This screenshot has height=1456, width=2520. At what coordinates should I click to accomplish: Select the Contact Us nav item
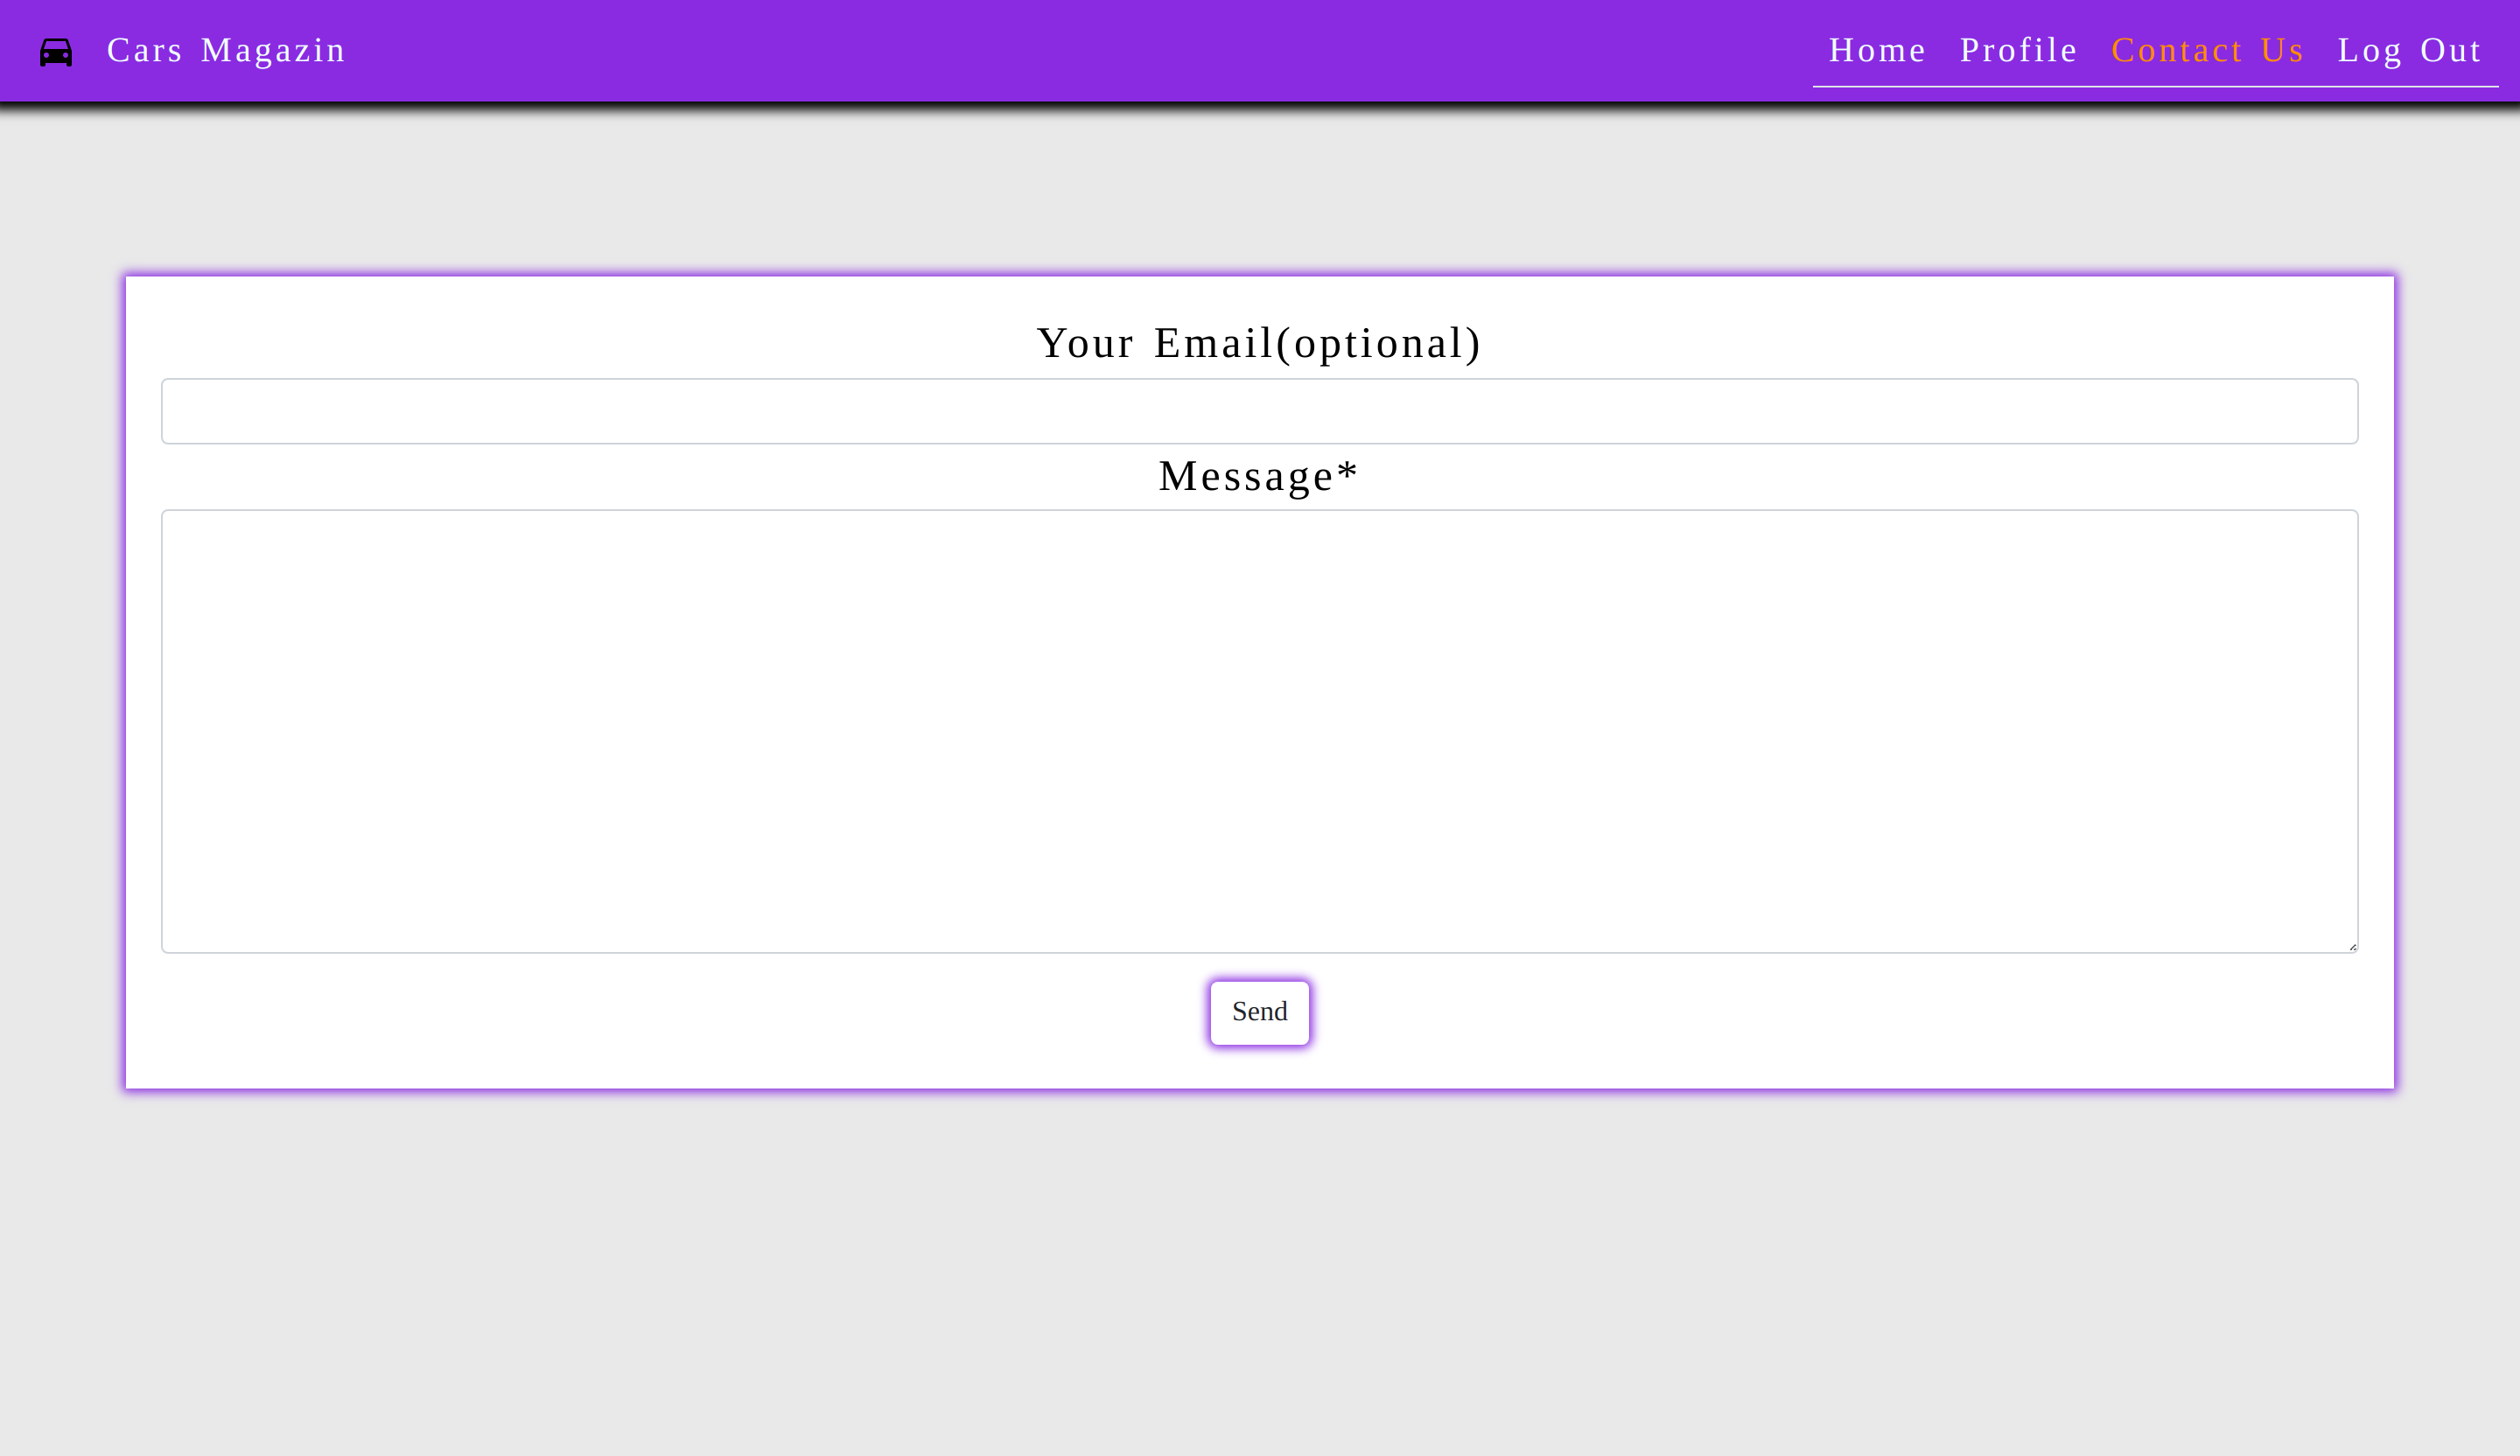[x=2207, y=50]
